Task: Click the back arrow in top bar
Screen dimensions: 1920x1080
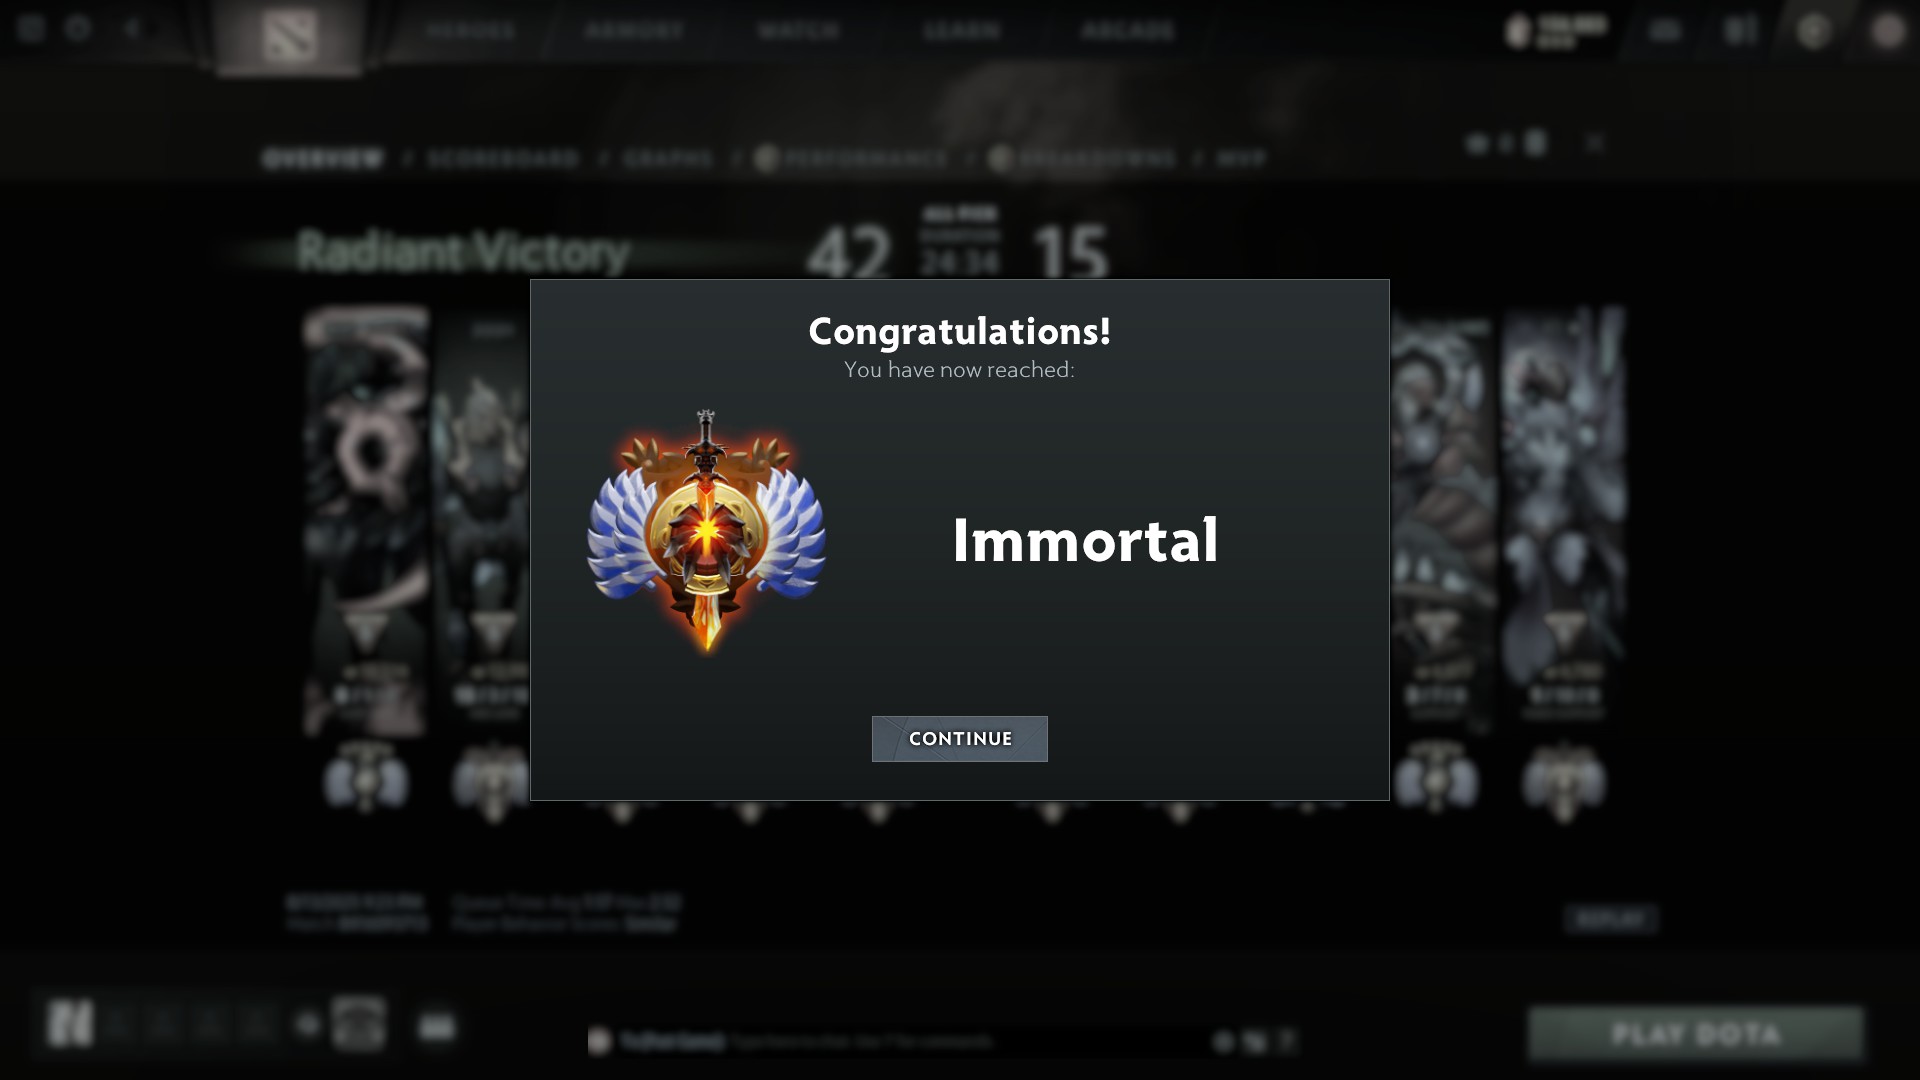Action: [x=131, y=28]
